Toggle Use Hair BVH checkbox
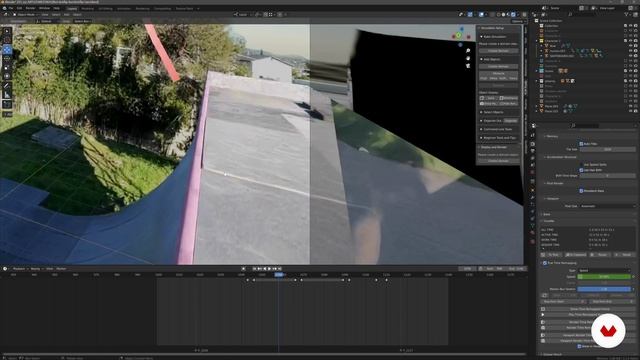Screen dimensions: 640x360 click(581, 170)
